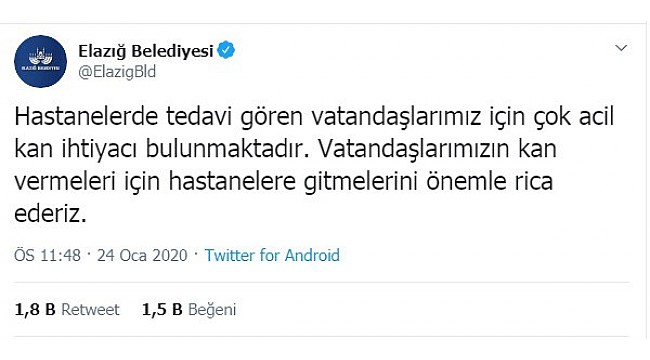Click the ÖS 11:48 timestamp
Viewport: 650px width, 360px height.
pyautogui.click(x=47, y=255)
